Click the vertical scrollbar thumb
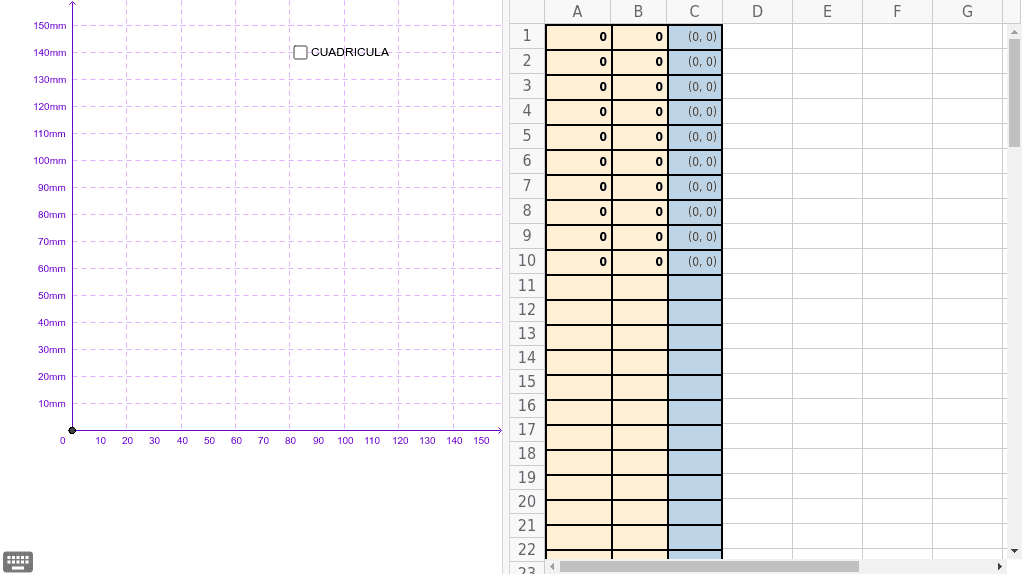The width and height of the screenshot is (1024, 576). pyautogui.click(x=1014, y=93)
